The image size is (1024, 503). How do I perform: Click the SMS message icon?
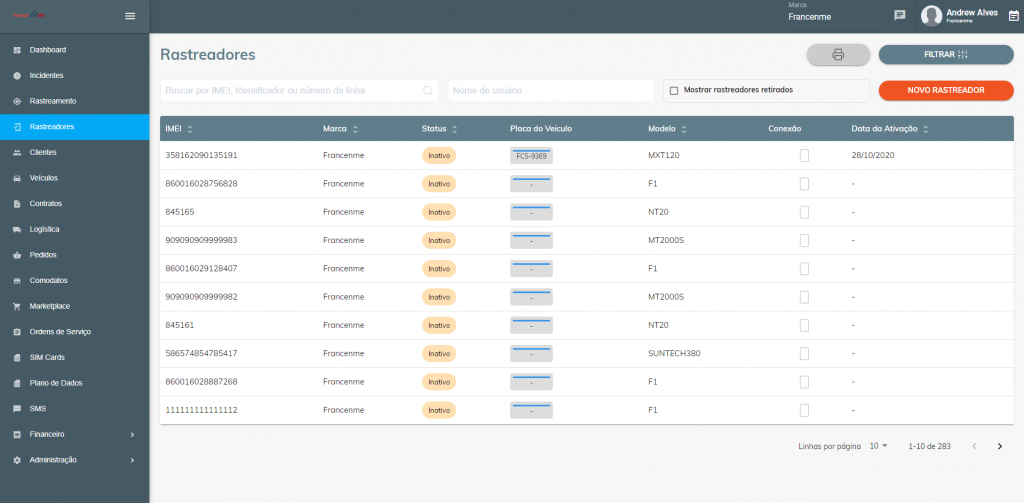(18, 409)
